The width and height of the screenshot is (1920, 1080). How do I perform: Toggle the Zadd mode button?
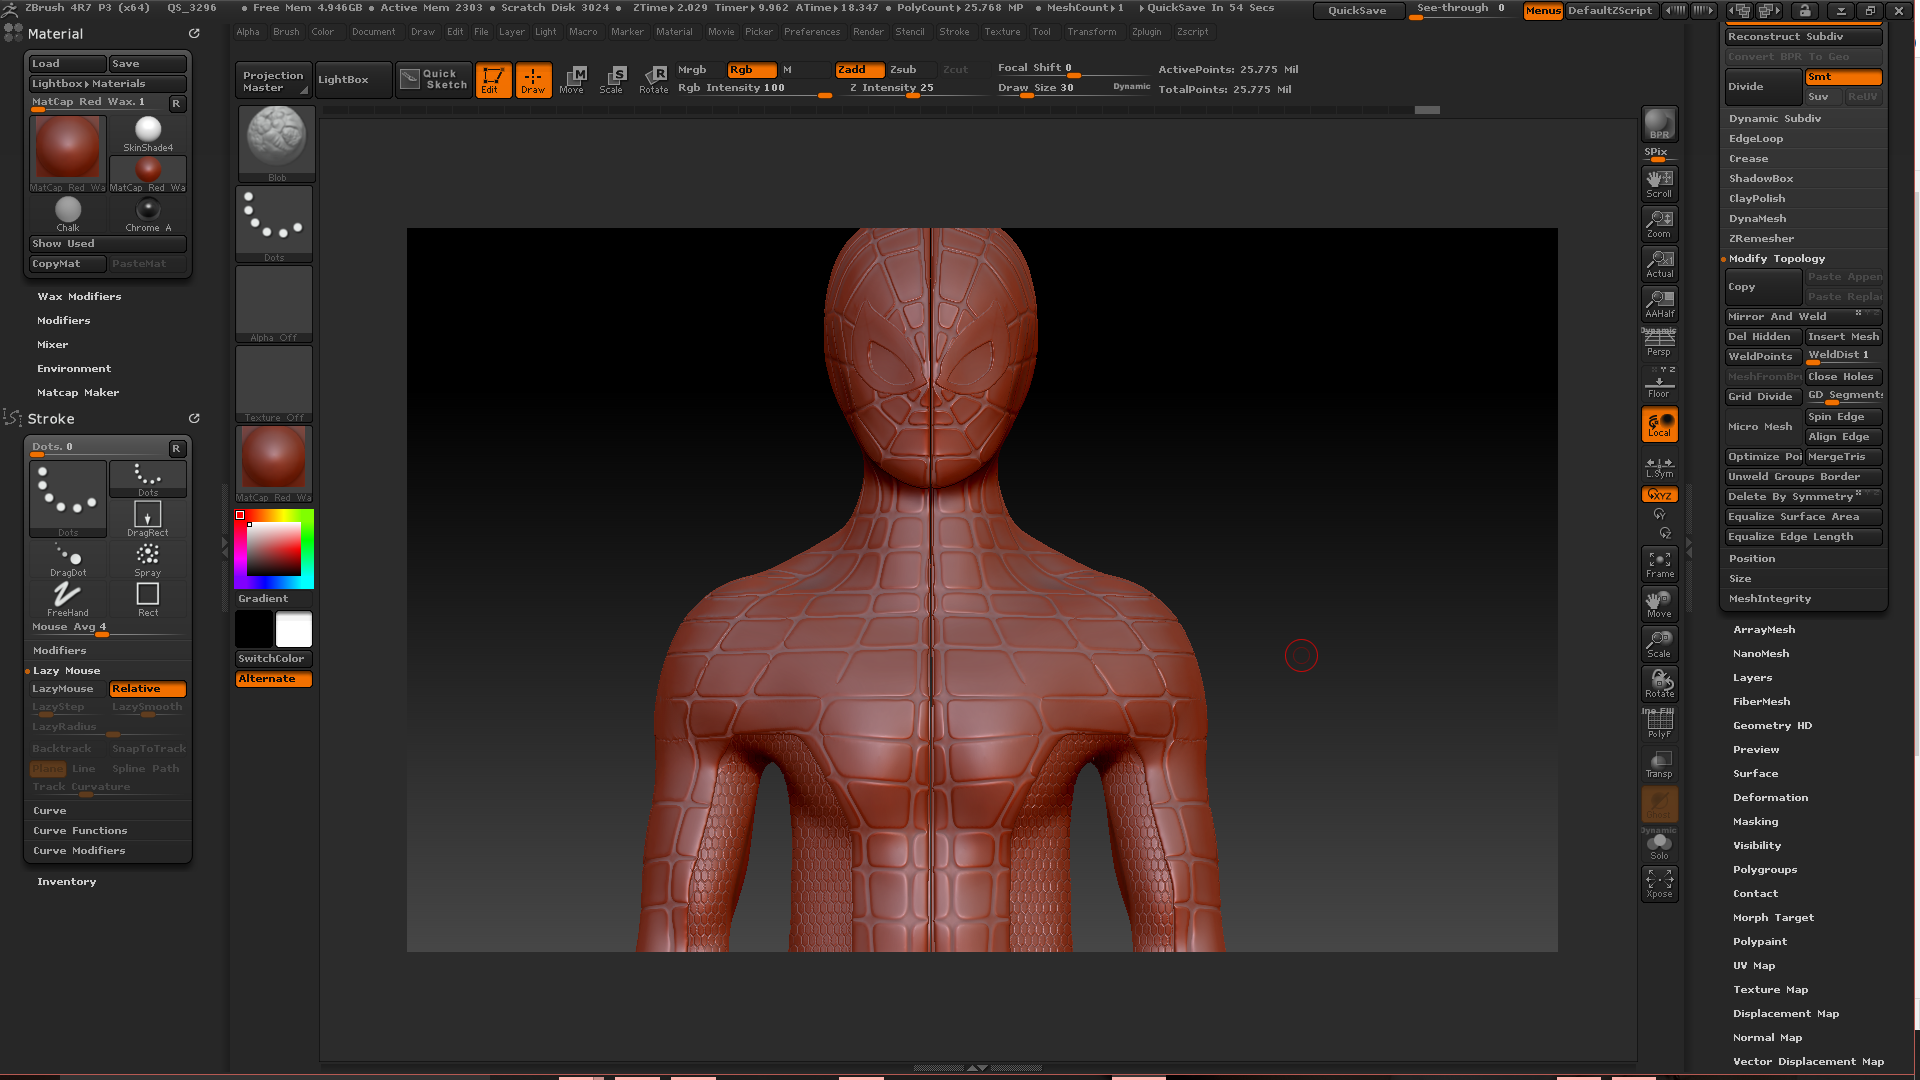click(860, 70)
